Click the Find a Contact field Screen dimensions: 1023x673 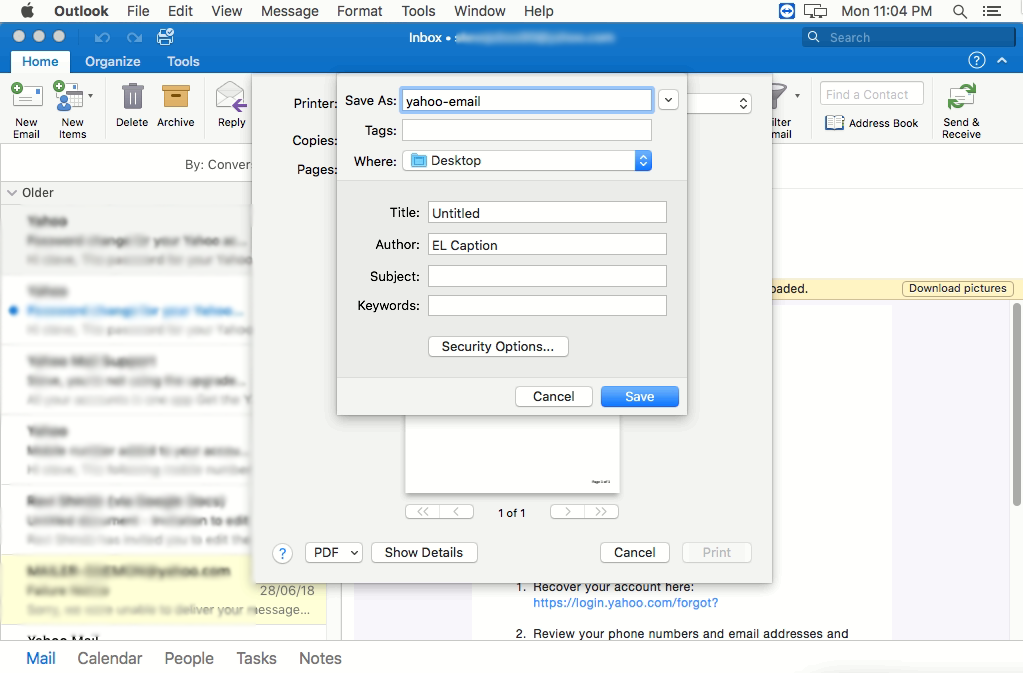872,94
